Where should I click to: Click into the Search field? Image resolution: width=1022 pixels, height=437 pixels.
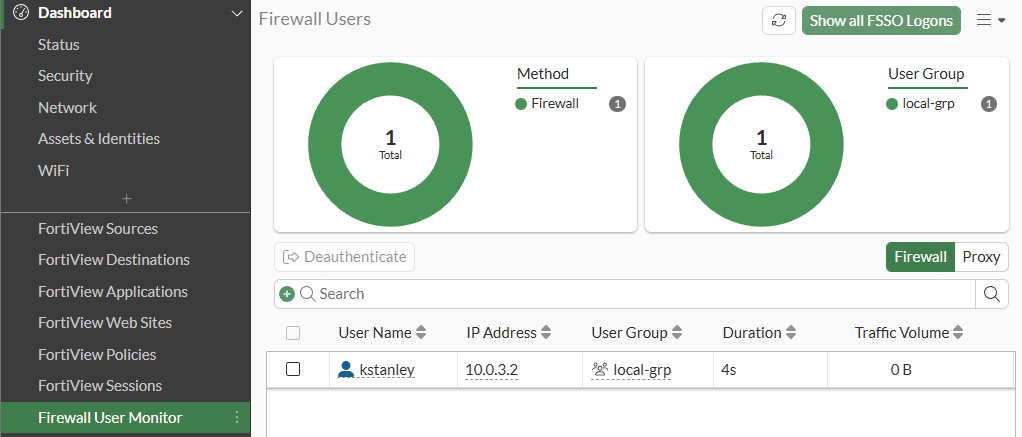pyautogui.click(x=637, y=294)
